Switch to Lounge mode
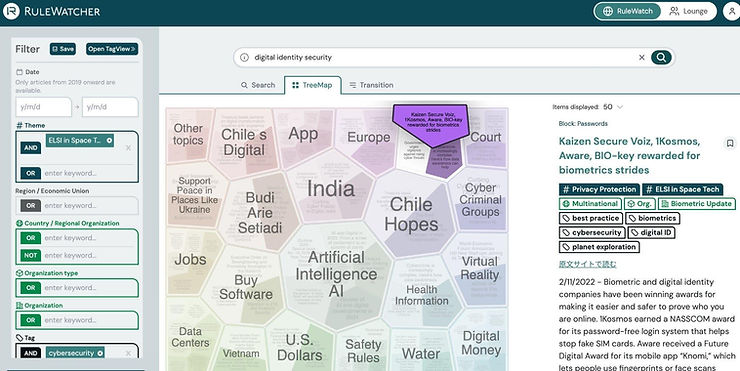The image size is (740, 371). point(689,11)
